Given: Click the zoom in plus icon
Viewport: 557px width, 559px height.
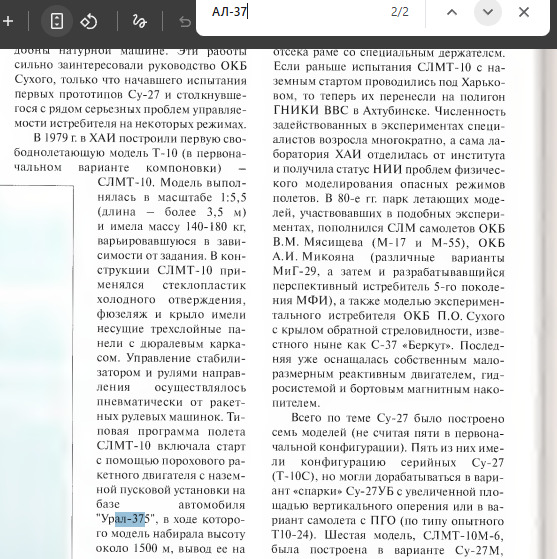Looking at the screenshot, I should (x=8, y=21).
